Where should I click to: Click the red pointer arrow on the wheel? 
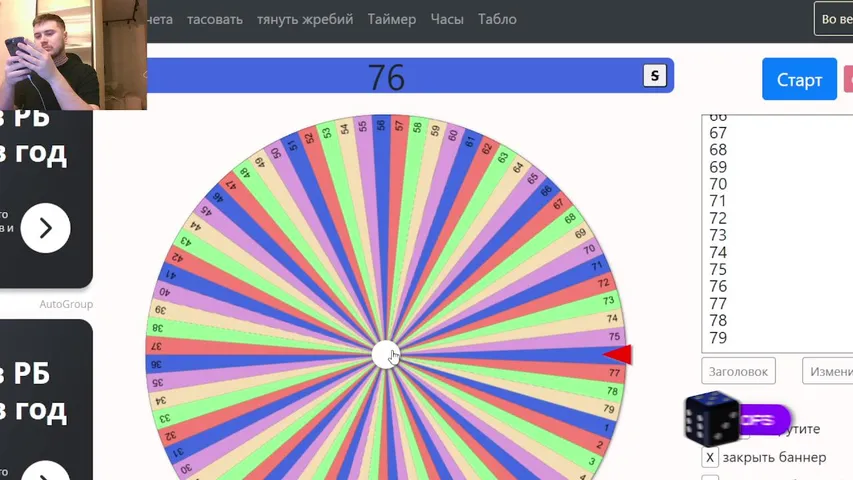point(618,355)
